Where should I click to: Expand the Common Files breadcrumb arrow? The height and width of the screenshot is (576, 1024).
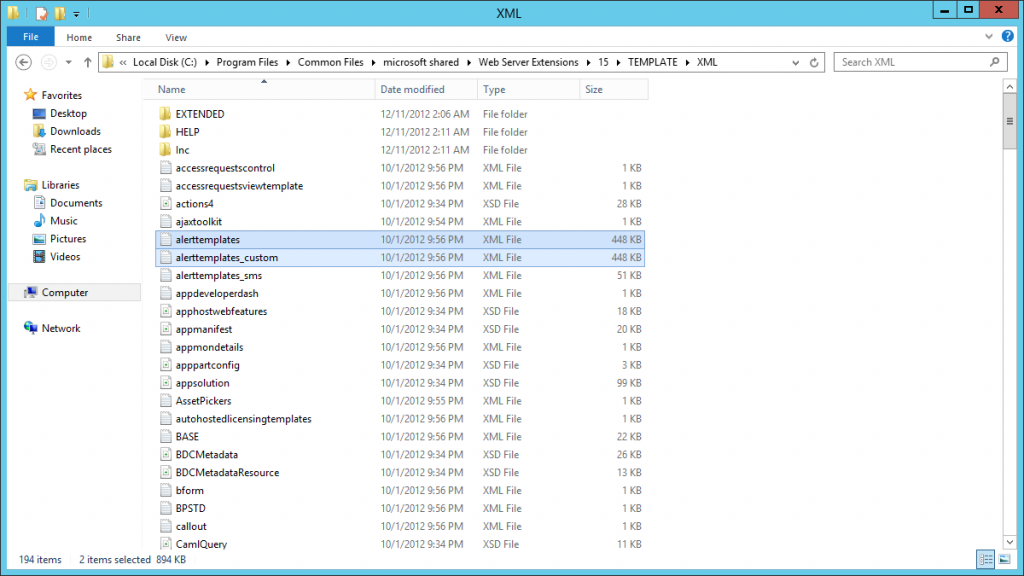pos(373,63)
